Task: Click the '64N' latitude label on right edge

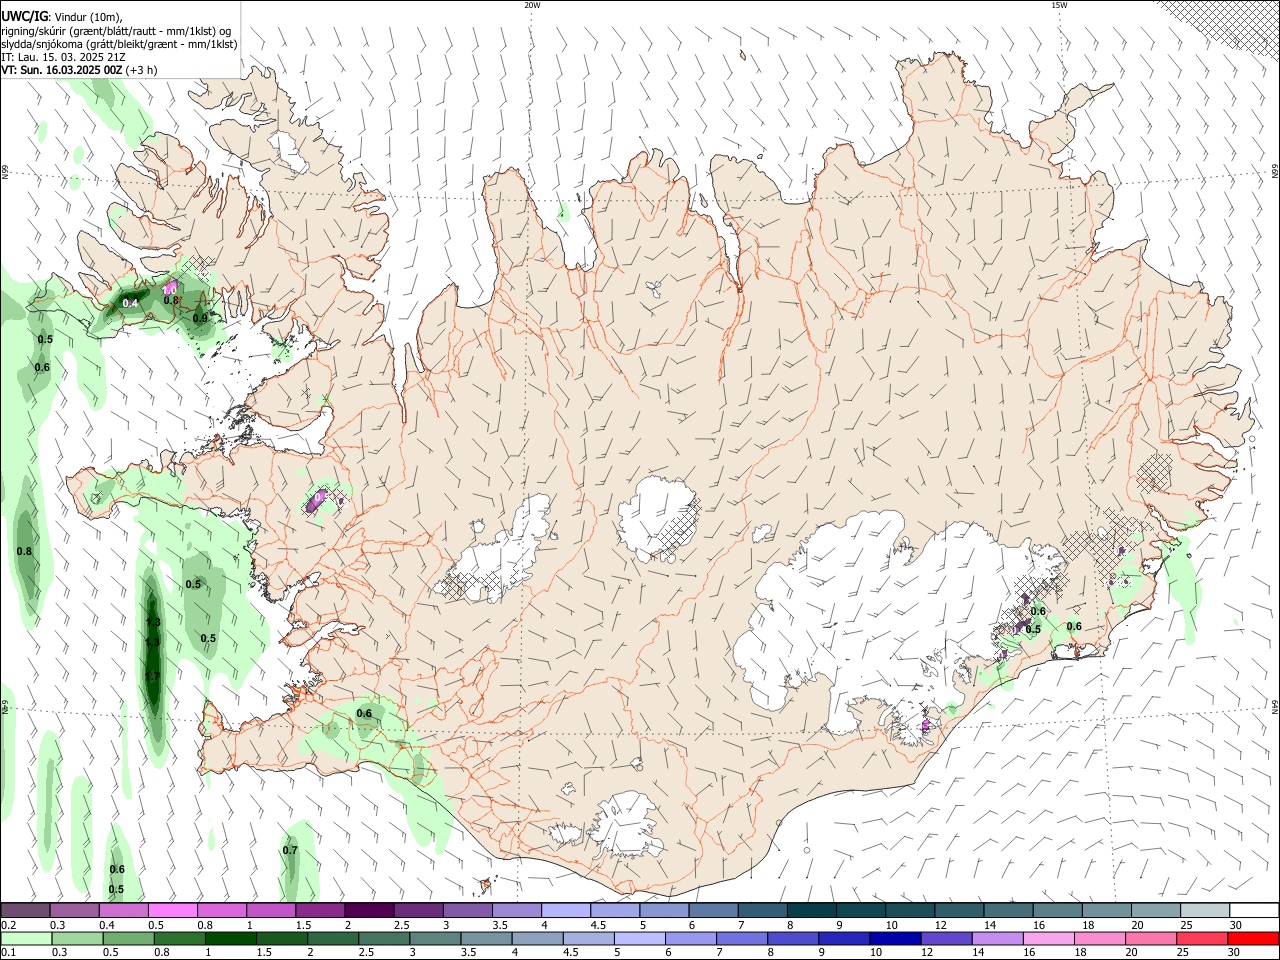Action: [x=1275, y=706]
